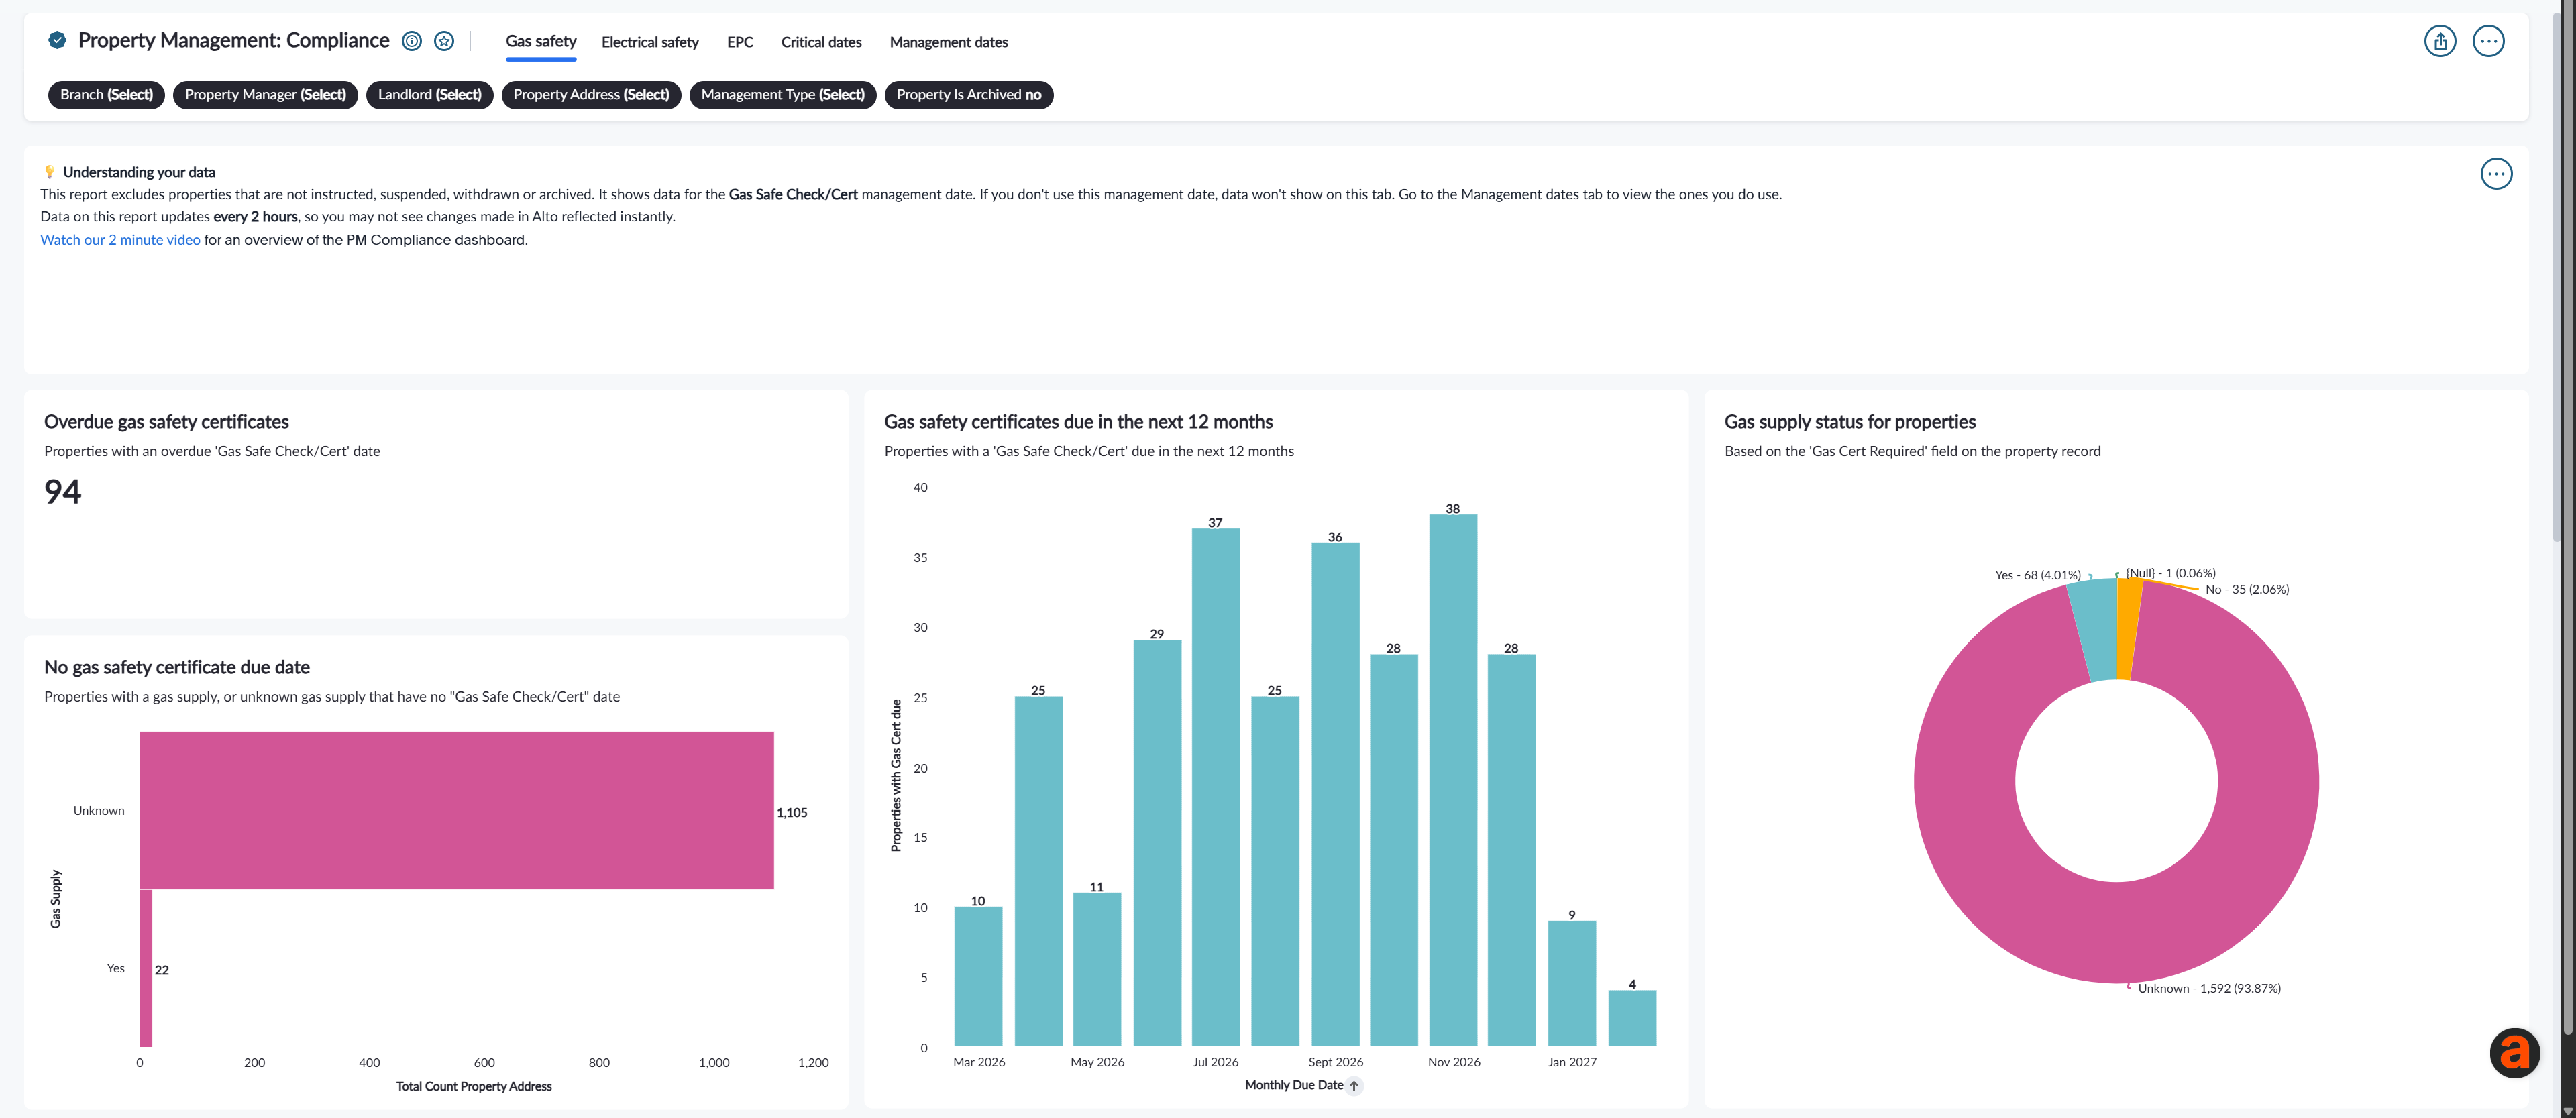The width and height of the screenshot is (2576, 1118).
Task: Select the Unknown gas supply horizontal bar
Action: click(457, 810)
